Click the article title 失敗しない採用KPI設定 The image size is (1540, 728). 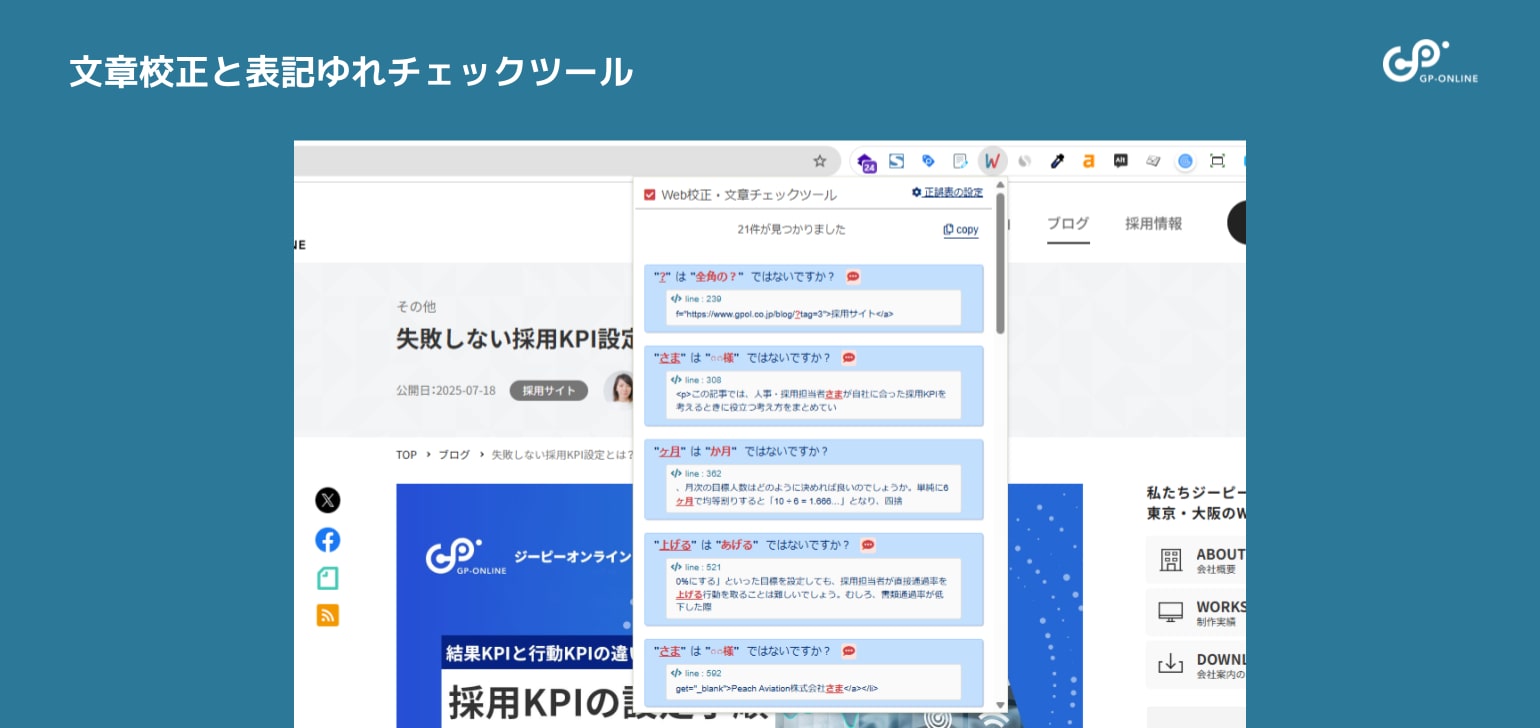pyautogui.click(x=514, y=338)
